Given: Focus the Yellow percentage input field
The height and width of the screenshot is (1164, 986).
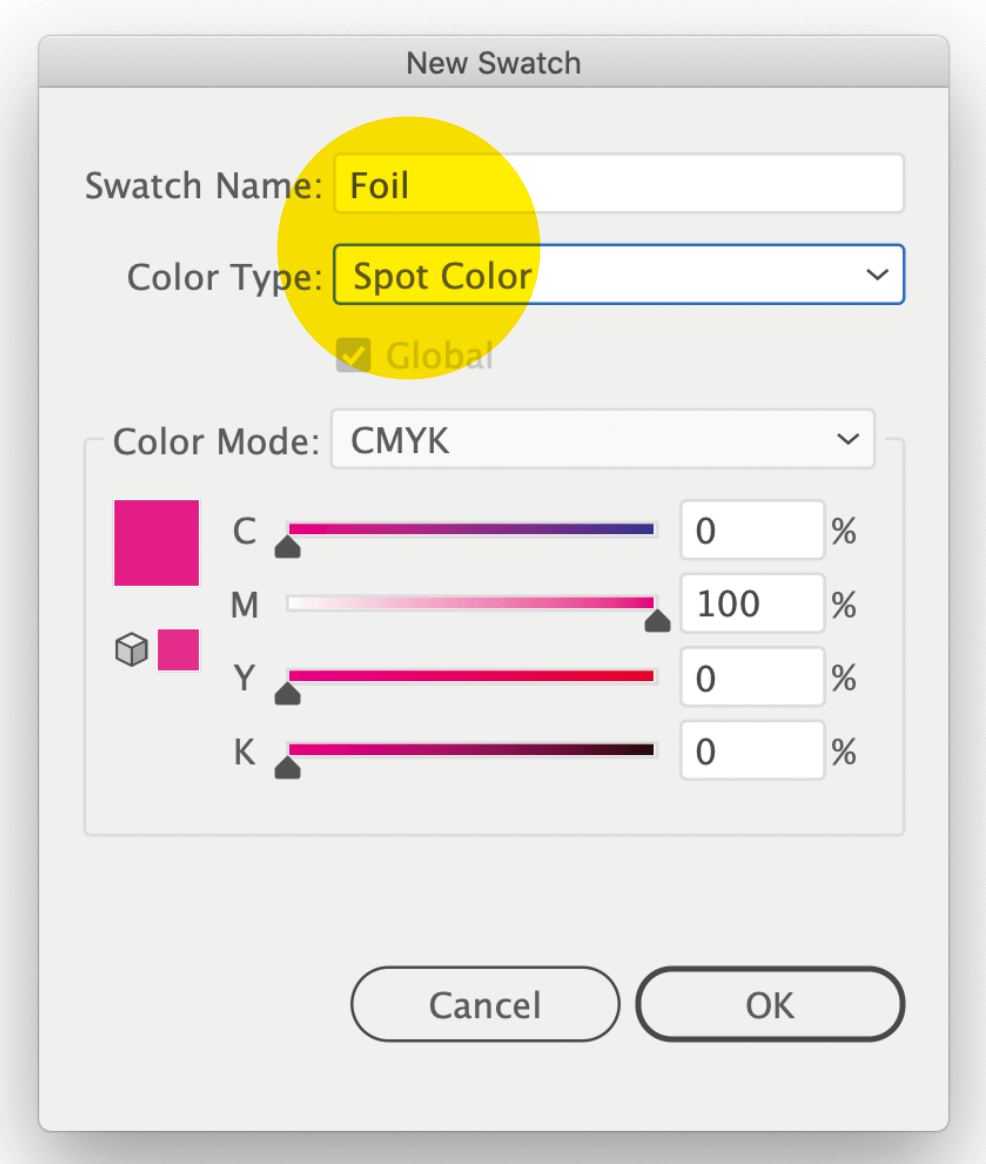Looking at the screenshot, I should (751, 679).
